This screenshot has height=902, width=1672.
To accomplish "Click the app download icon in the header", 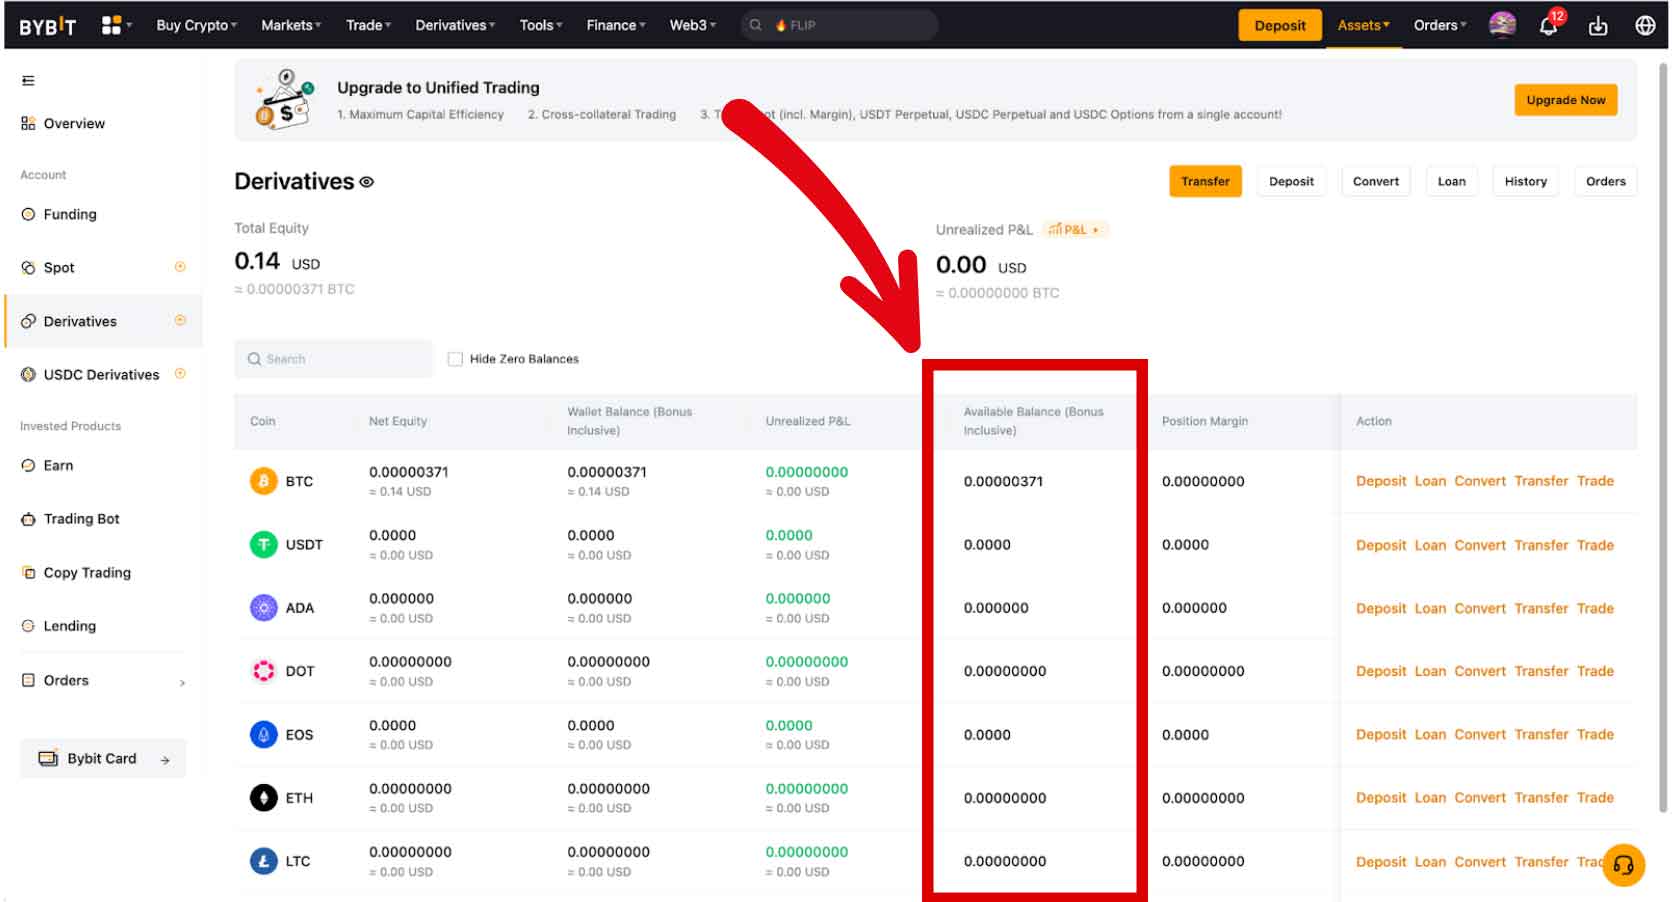I will 1597,27.
